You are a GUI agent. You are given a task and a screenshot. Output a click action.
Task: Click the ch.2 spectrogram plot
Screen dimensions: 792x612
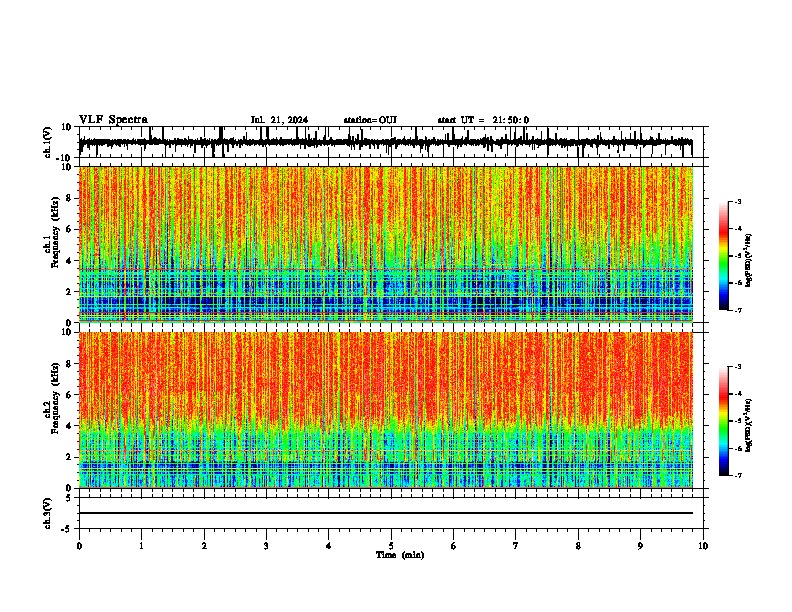coord(386,410)
